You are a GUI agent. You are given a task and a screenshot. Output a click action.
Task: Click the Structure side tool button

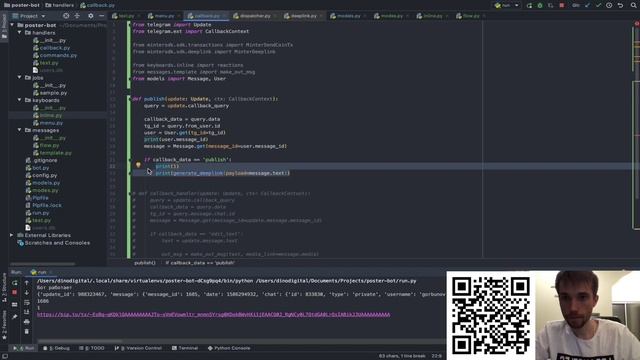pos(4,287)
